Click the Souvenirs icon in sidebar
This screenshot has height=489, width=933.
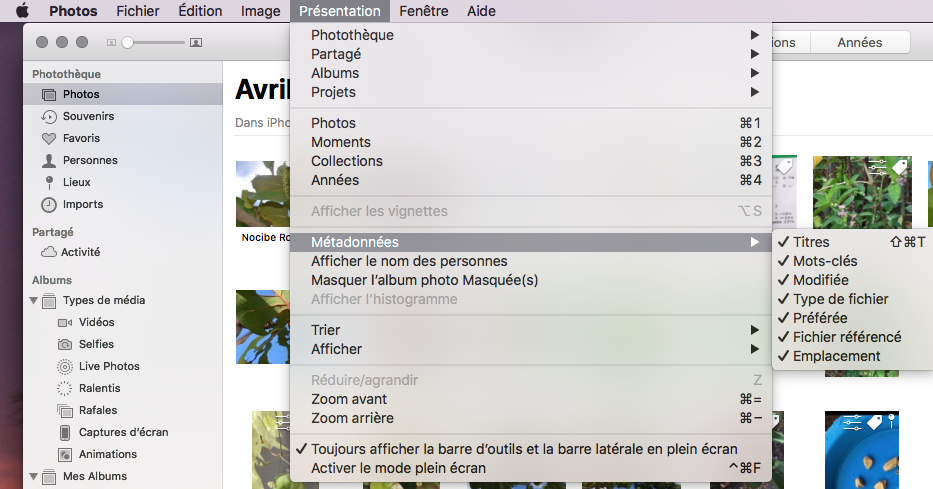(x=49, y=117)
